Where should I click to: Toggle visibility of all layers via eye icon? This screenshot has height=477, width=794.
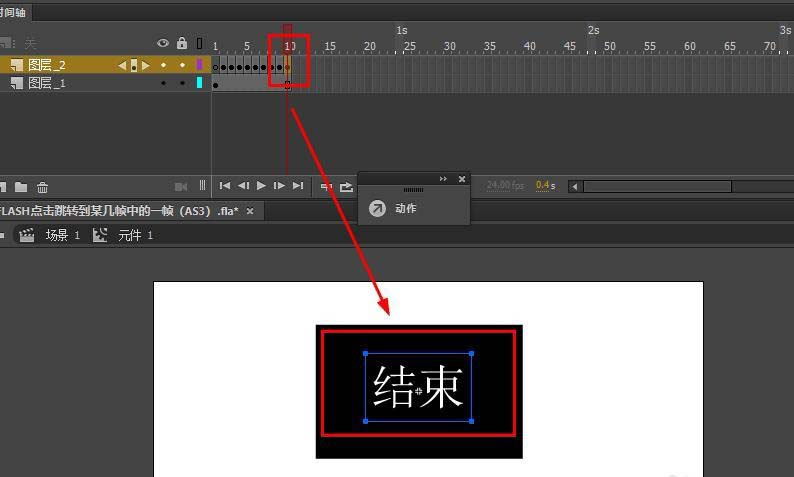163,44
